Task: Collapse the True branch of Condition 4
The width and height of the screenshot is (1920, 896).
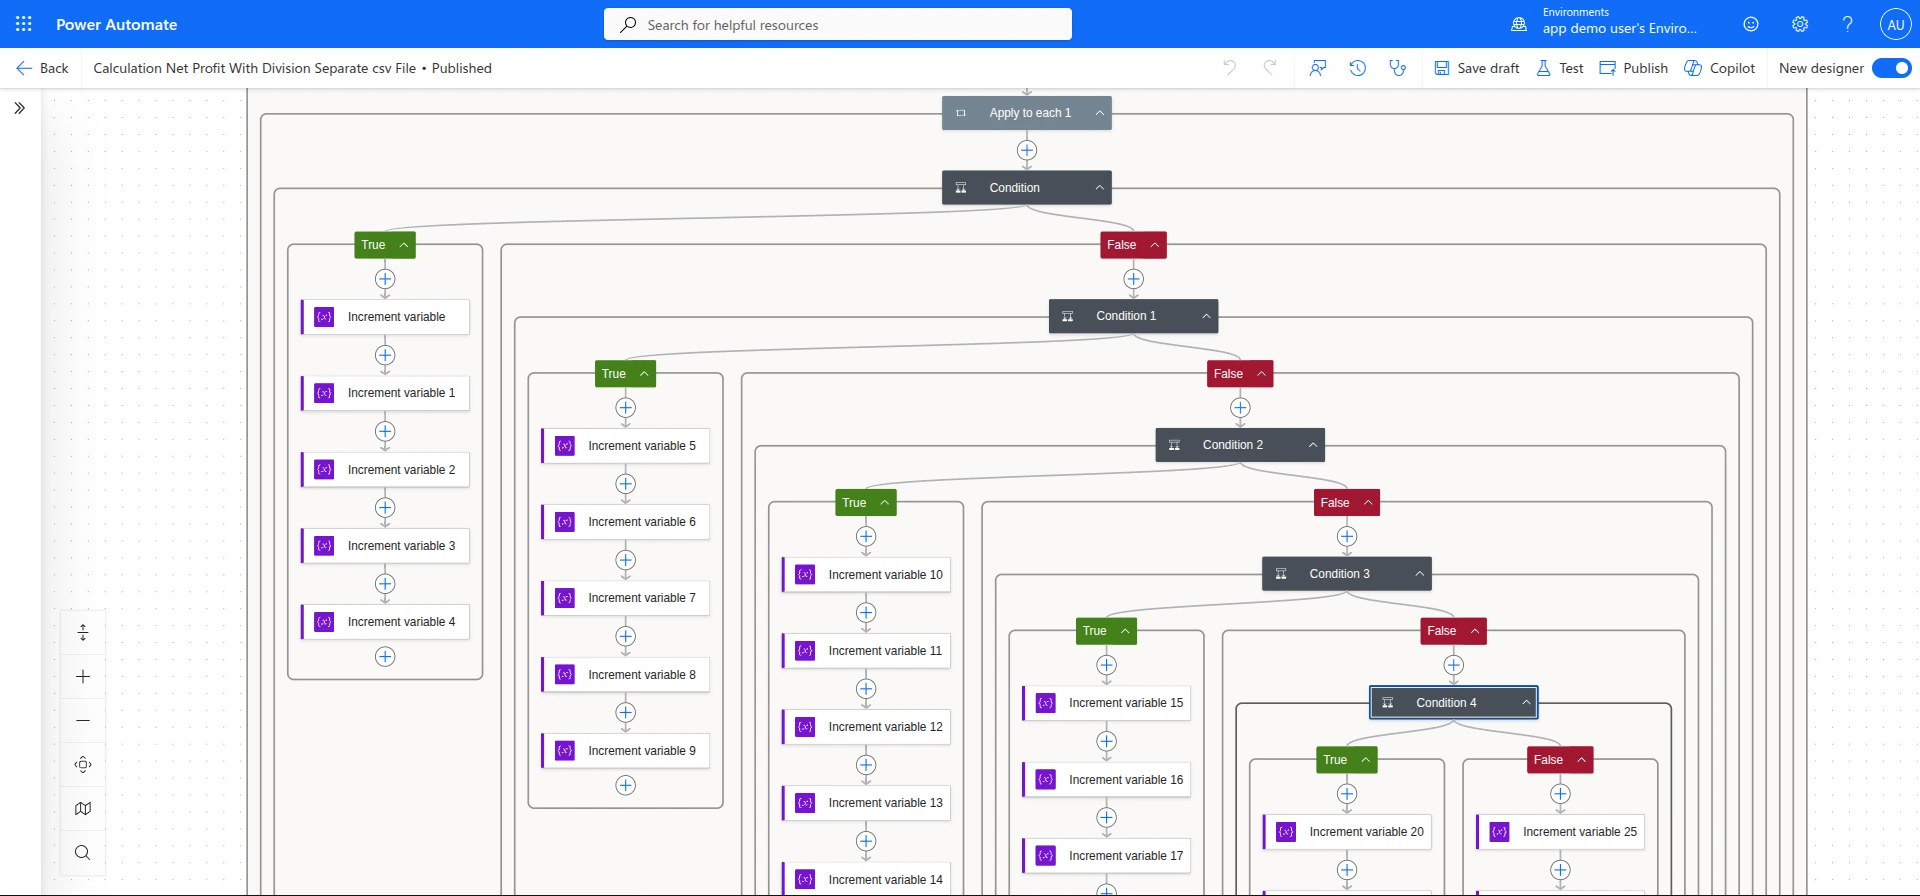Action: (1366, 760)
